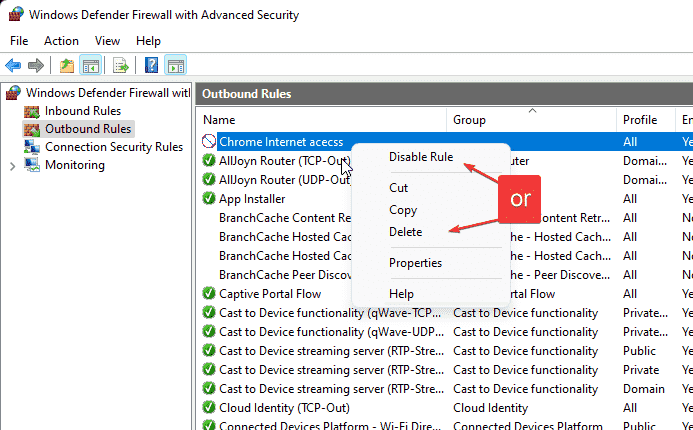Screen dimensions: 693x430
Task: Select Monitoring in the tree
Action: [75, 165]
